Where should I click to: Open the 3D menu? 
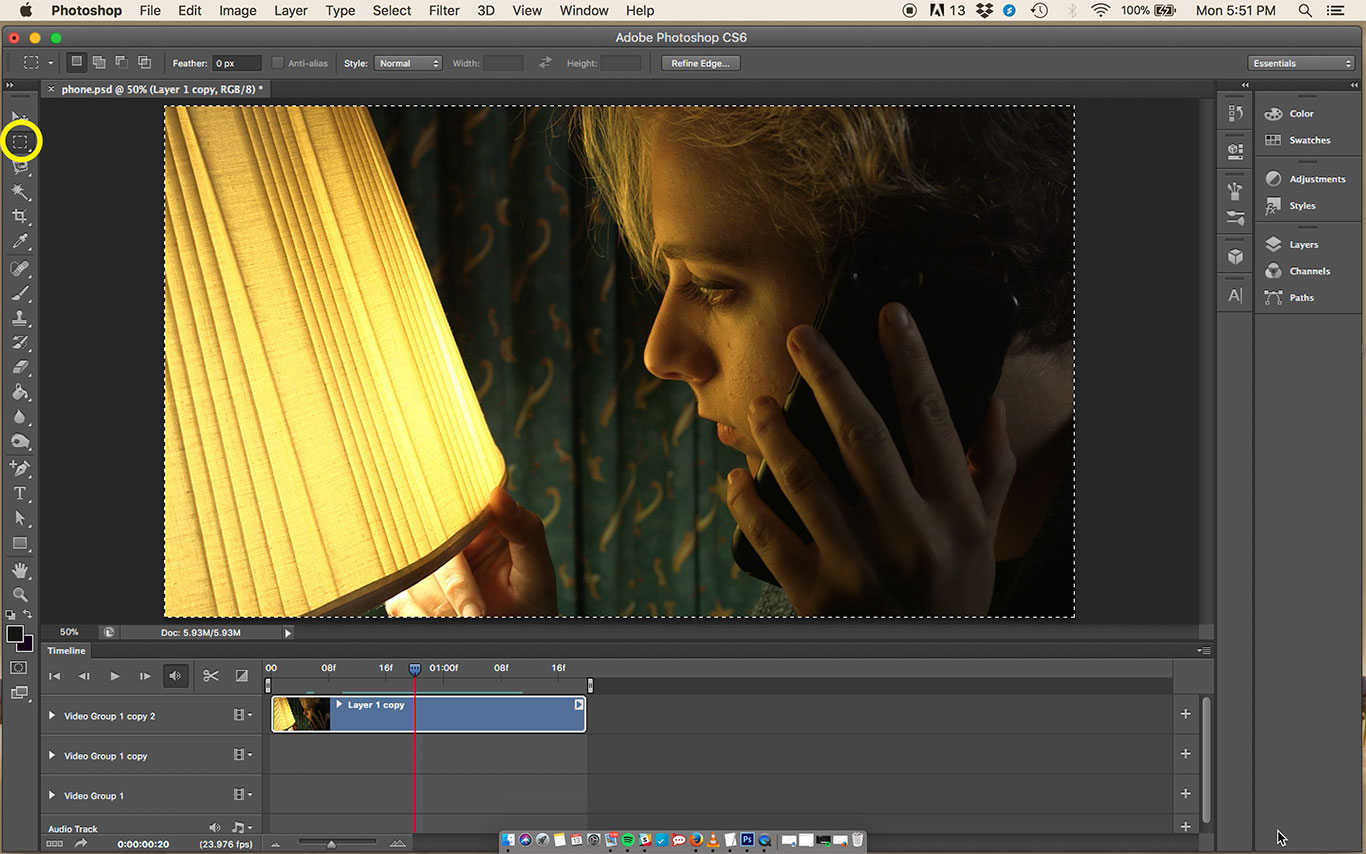(486, 11)
